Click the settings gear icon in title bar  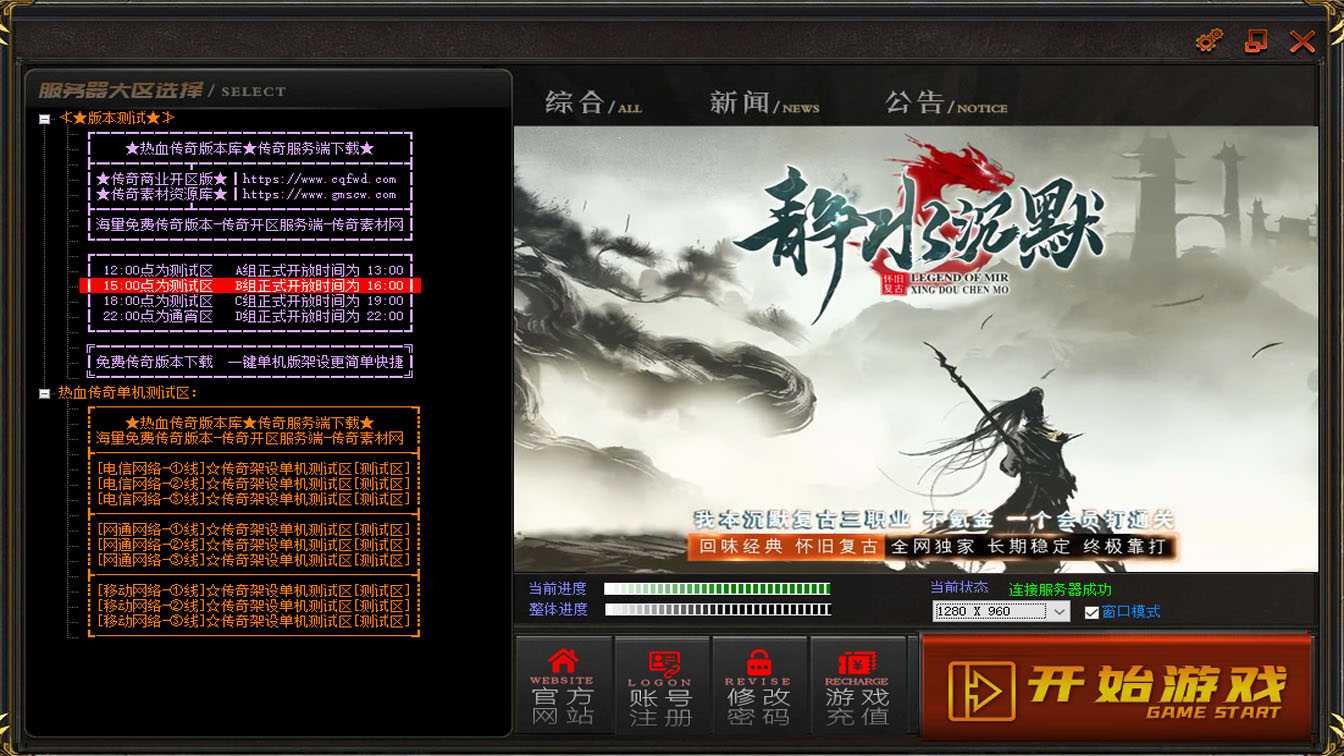click(x=1209, y=41)
